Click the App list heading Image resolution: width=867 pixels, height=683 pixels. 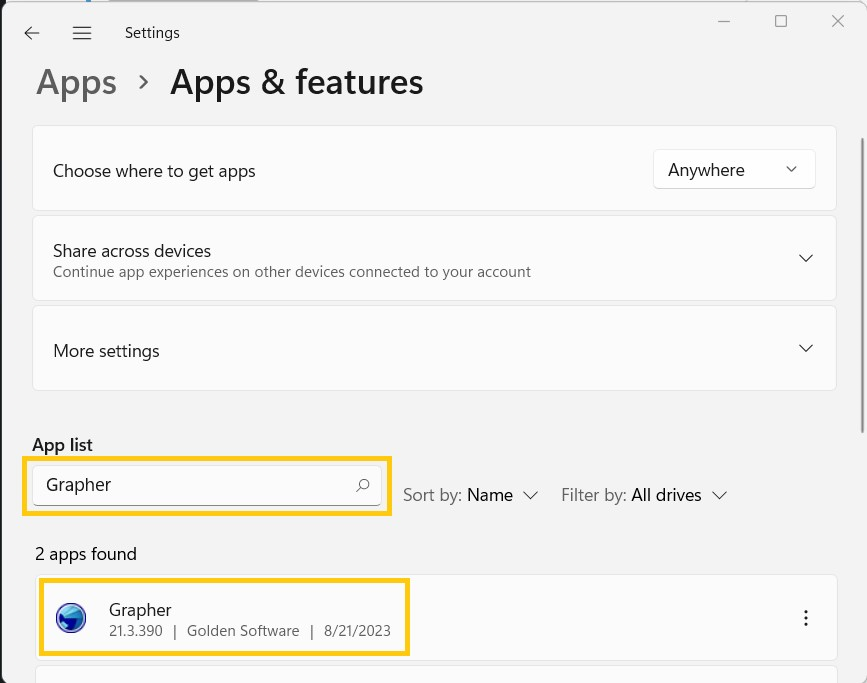tap(62, 445)
